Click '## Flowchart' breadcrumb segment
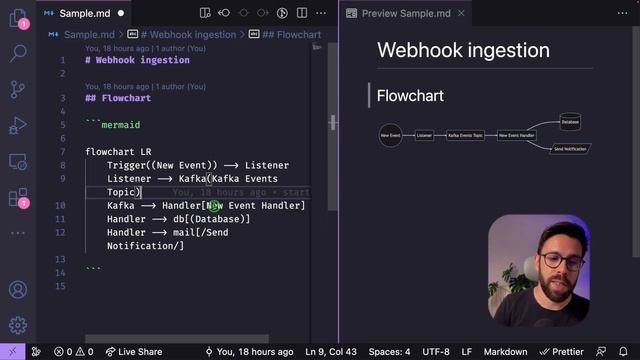 [291, 35]
